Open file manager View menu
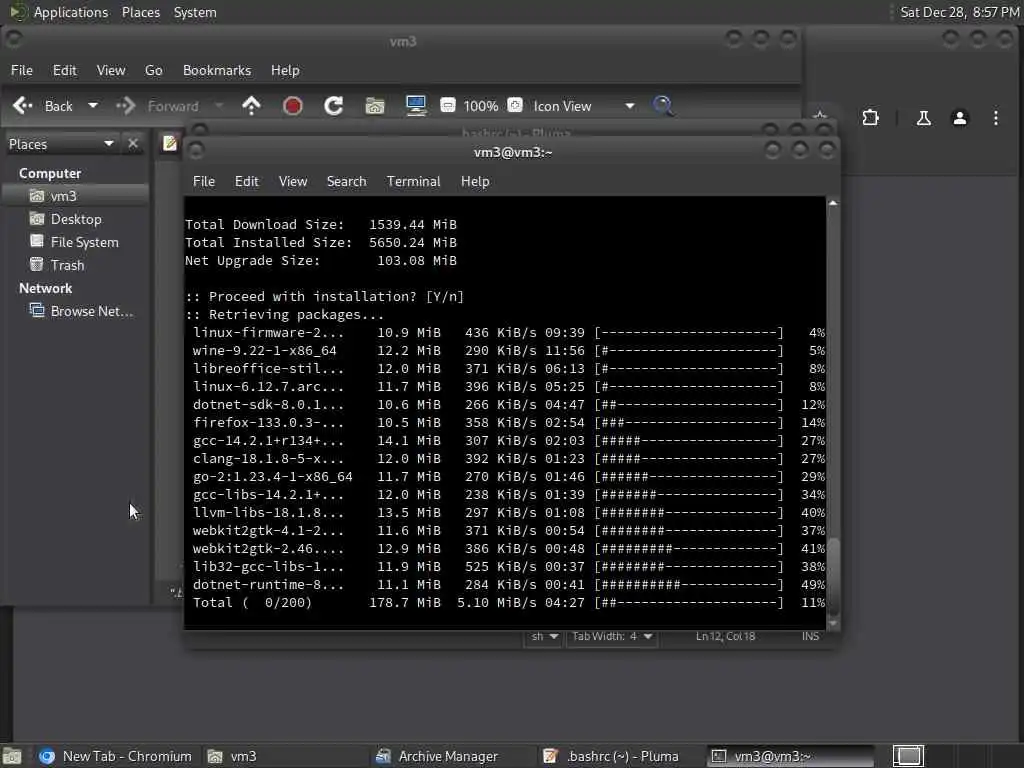Image resolution: width=1024 pixels, height=768 pixels. [111, 70]
